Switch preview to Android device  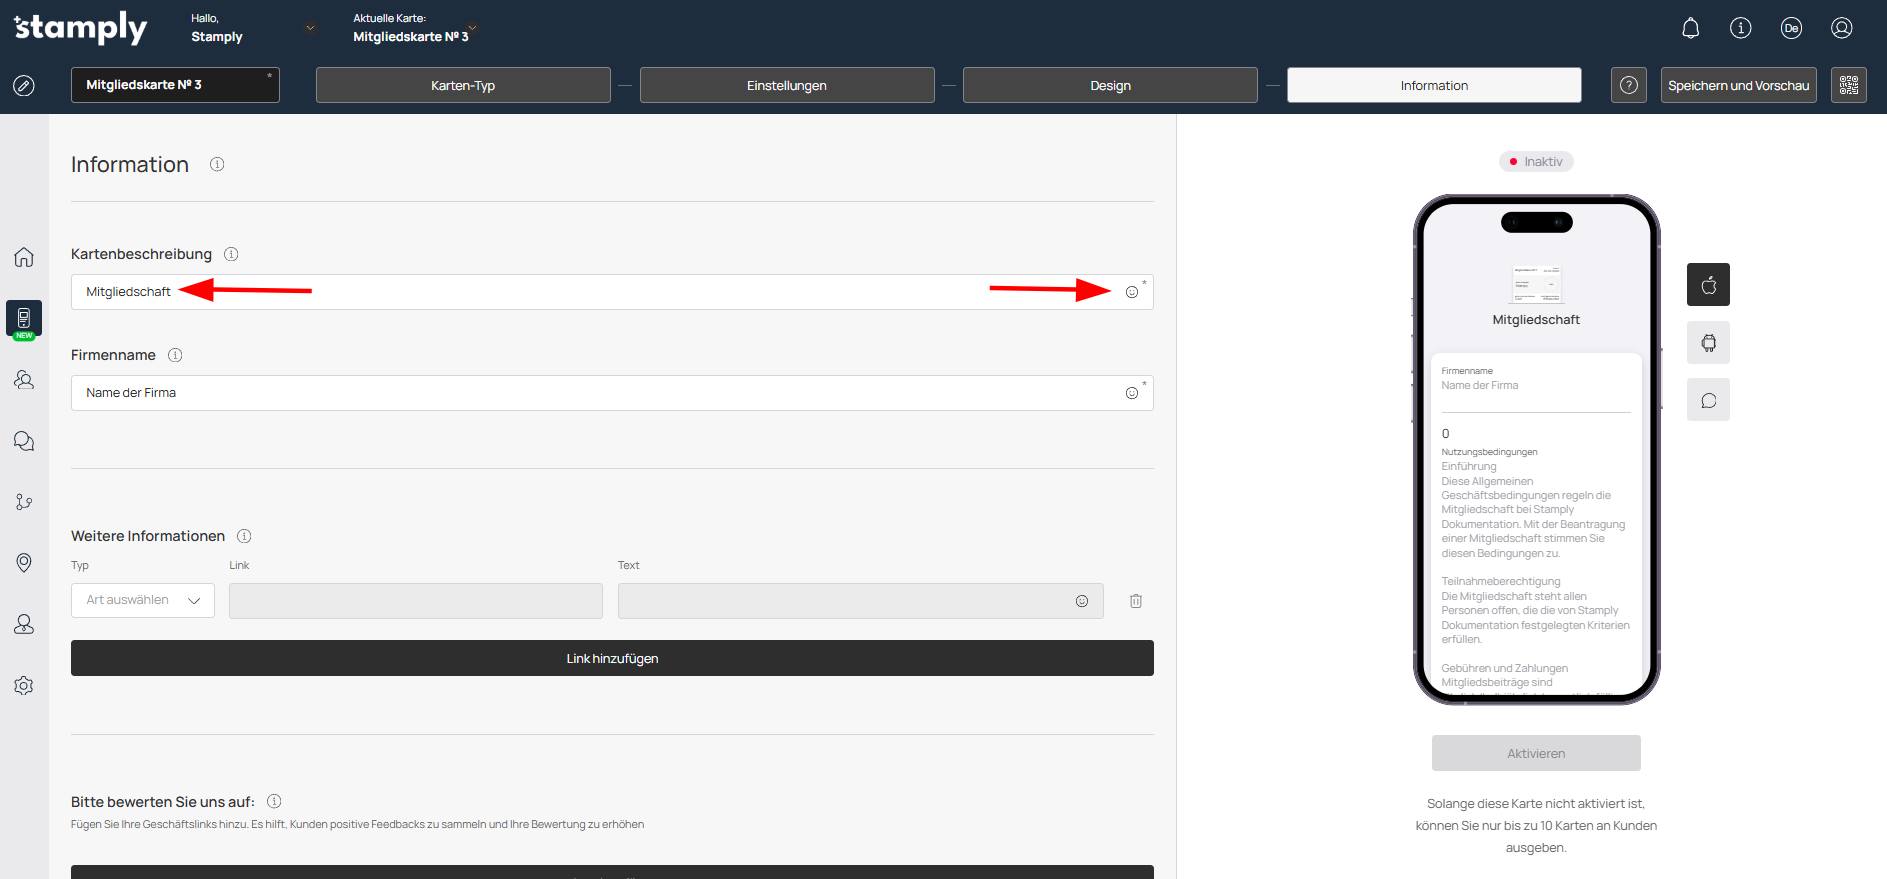[1708, 343]
